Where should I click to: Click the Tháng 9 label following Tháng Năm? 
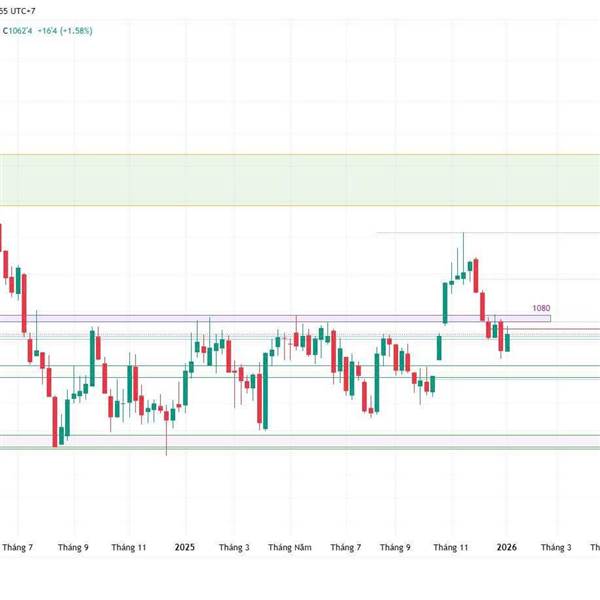395,547
